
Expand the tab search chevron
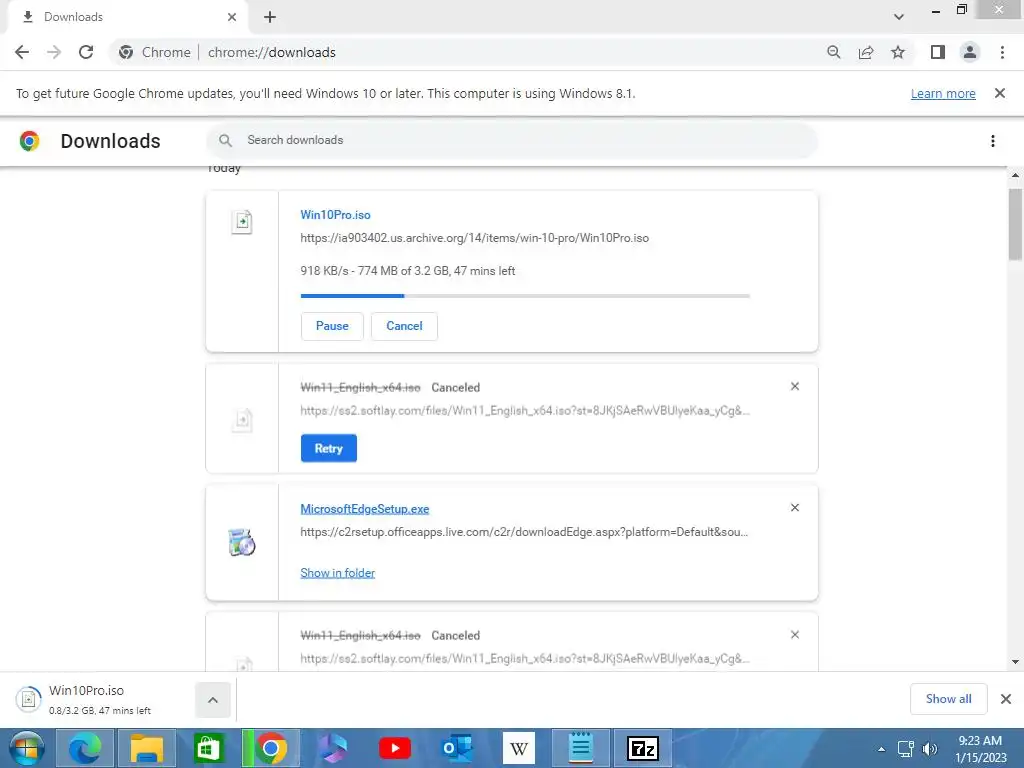point(899,17)
